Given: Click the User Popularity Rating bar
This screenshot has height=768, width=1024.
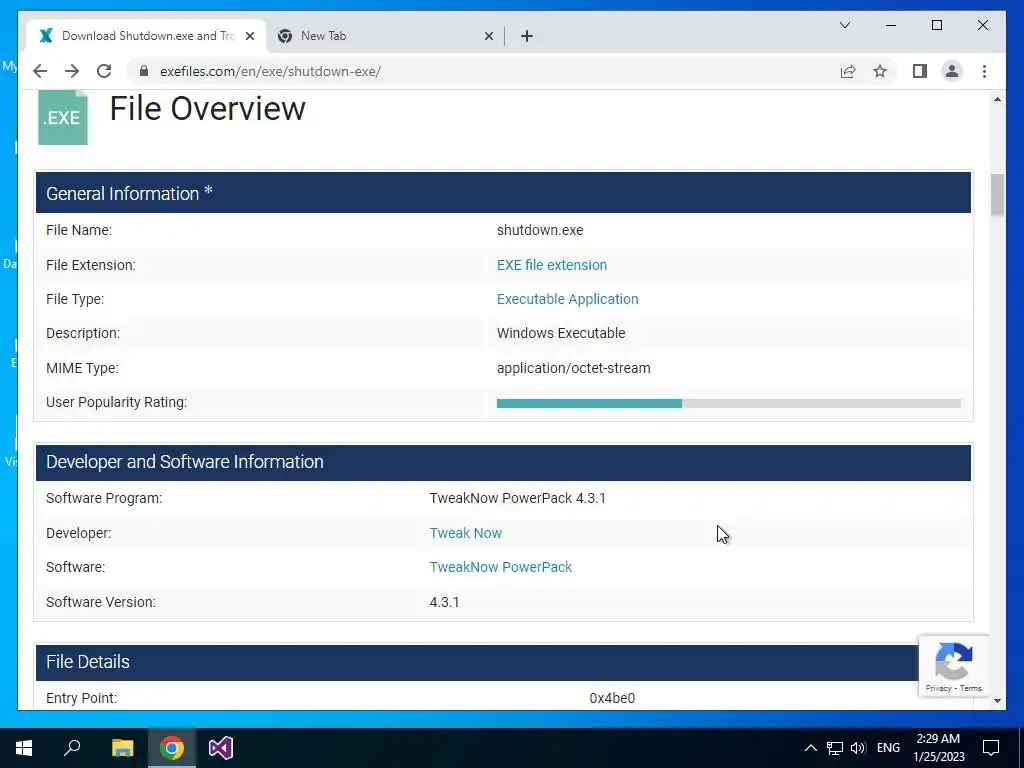Looking at the screenshot, I should [x=729, y=404].
